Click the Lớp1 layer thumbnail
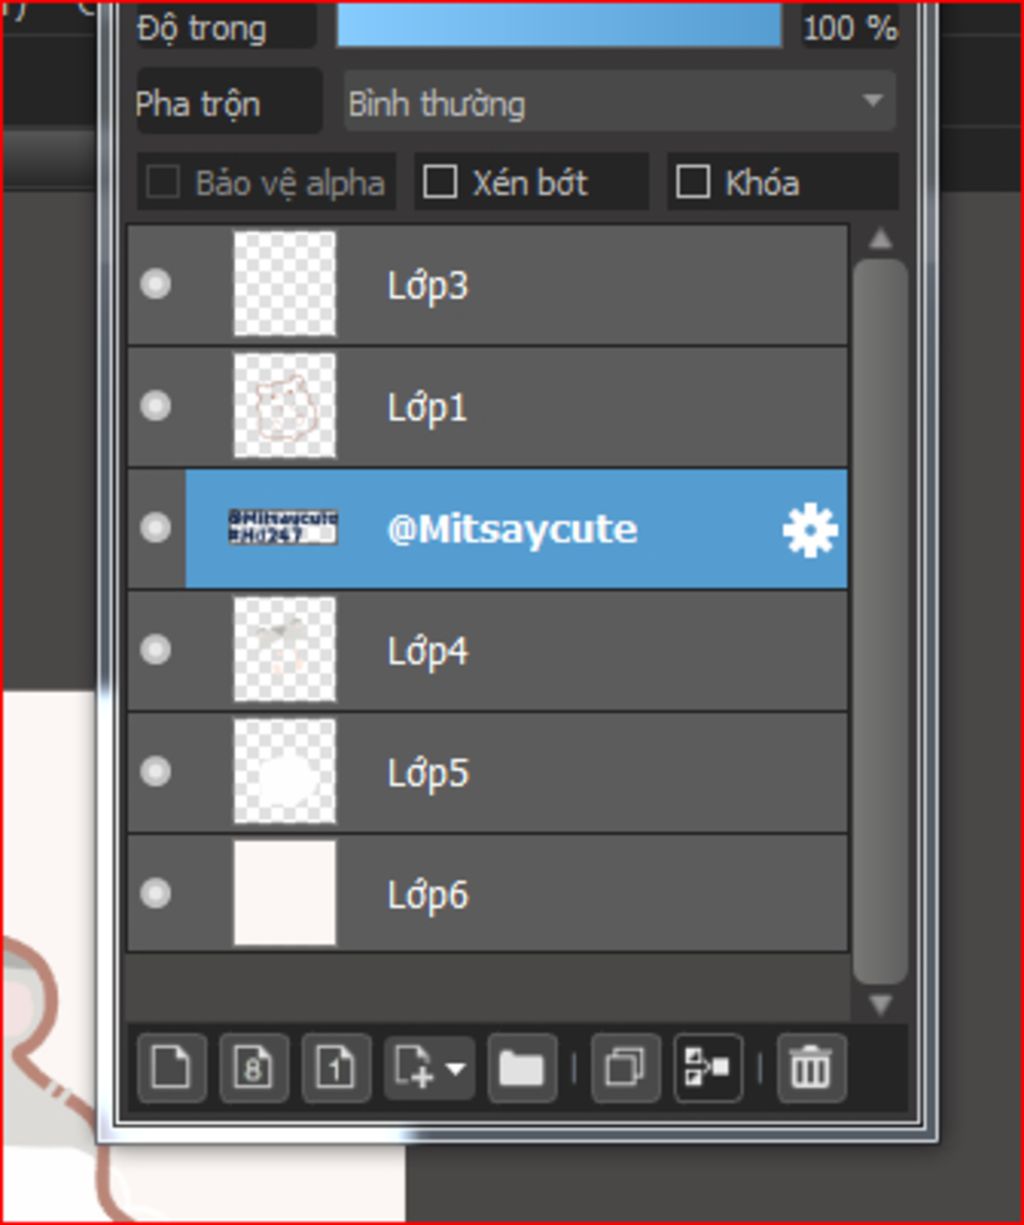 pos(284,405)
